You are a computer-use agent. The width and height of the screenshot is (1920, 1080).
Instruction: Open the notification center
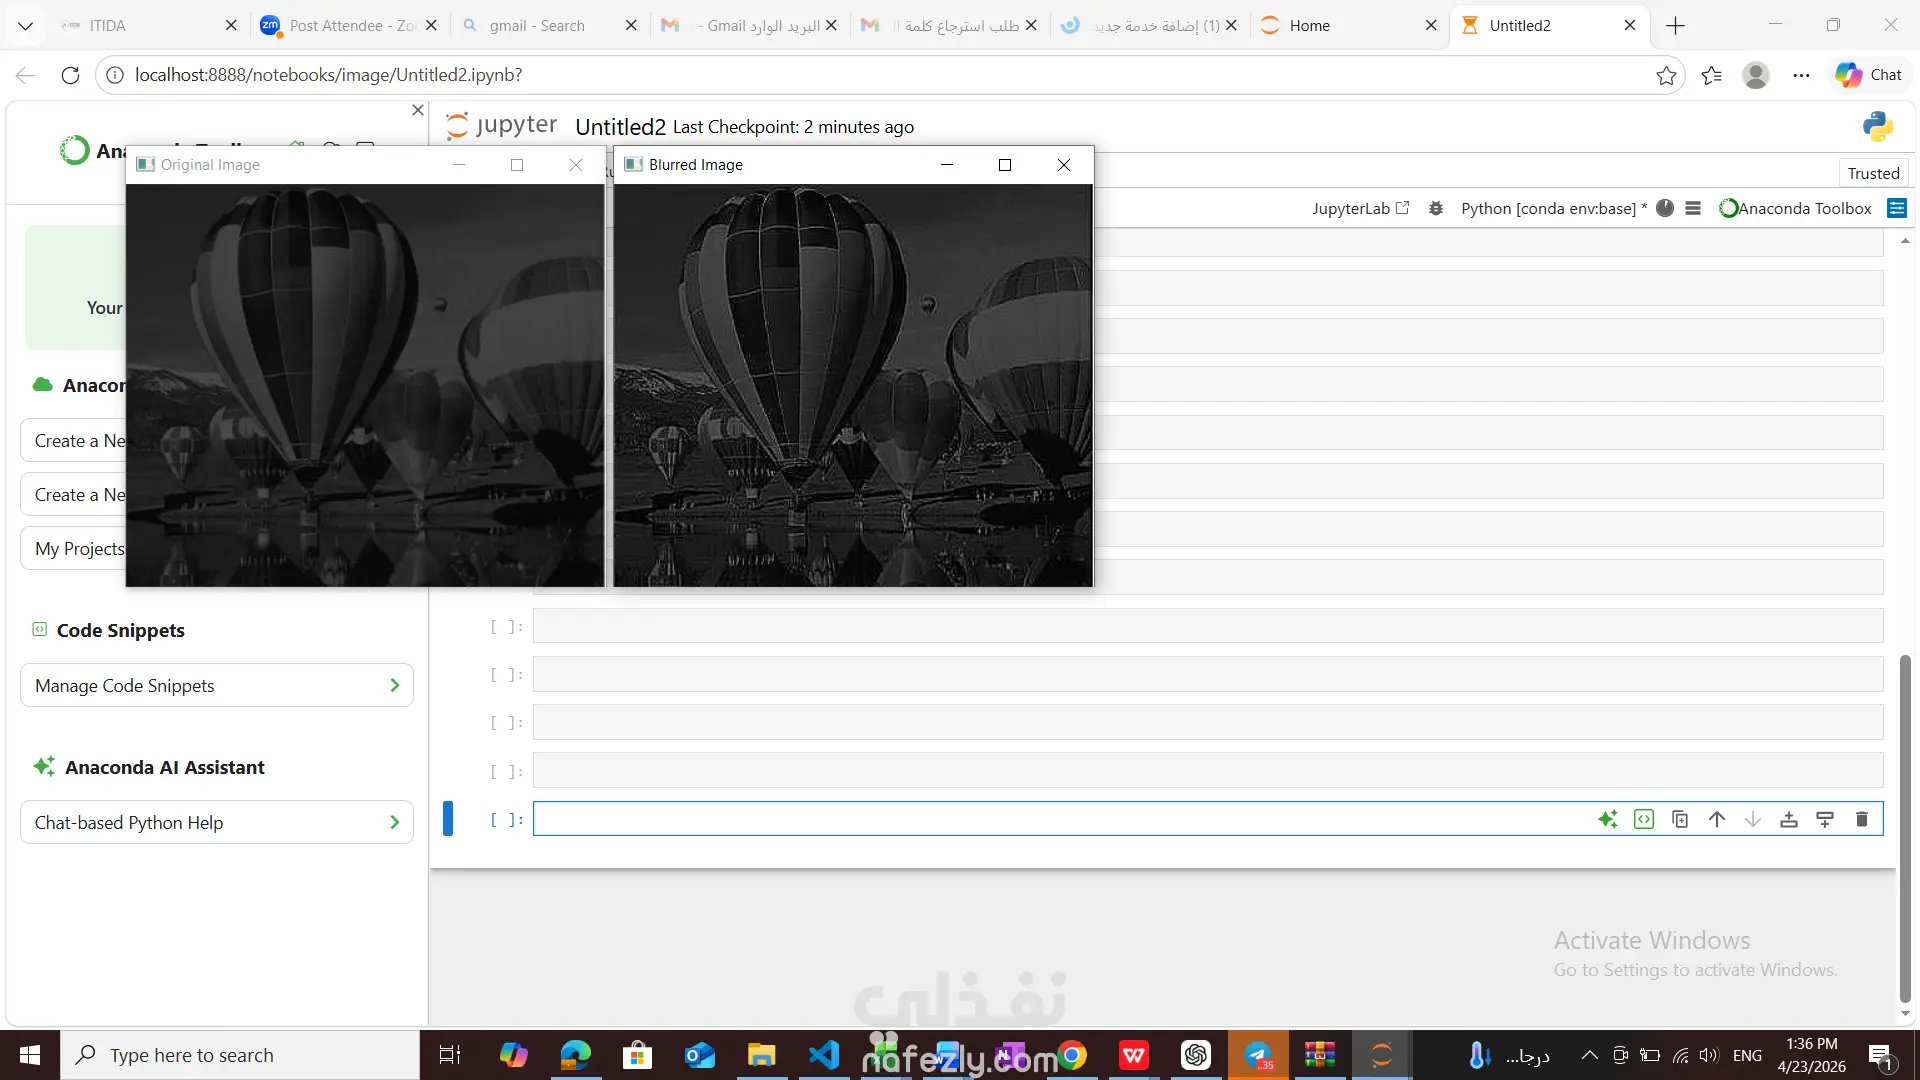[x=1881, y=1055]
